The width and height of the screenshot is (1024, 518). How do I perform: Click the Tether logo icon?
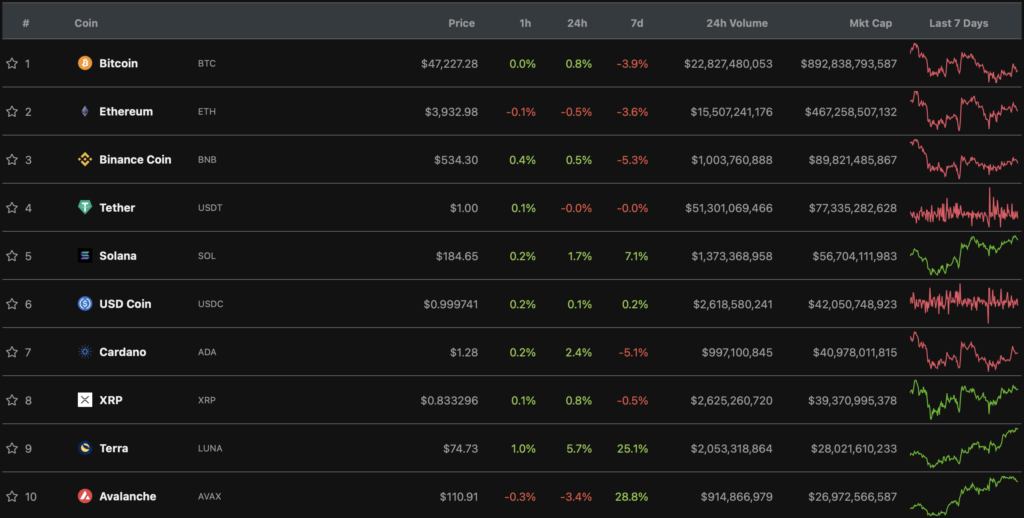[85, 207]
